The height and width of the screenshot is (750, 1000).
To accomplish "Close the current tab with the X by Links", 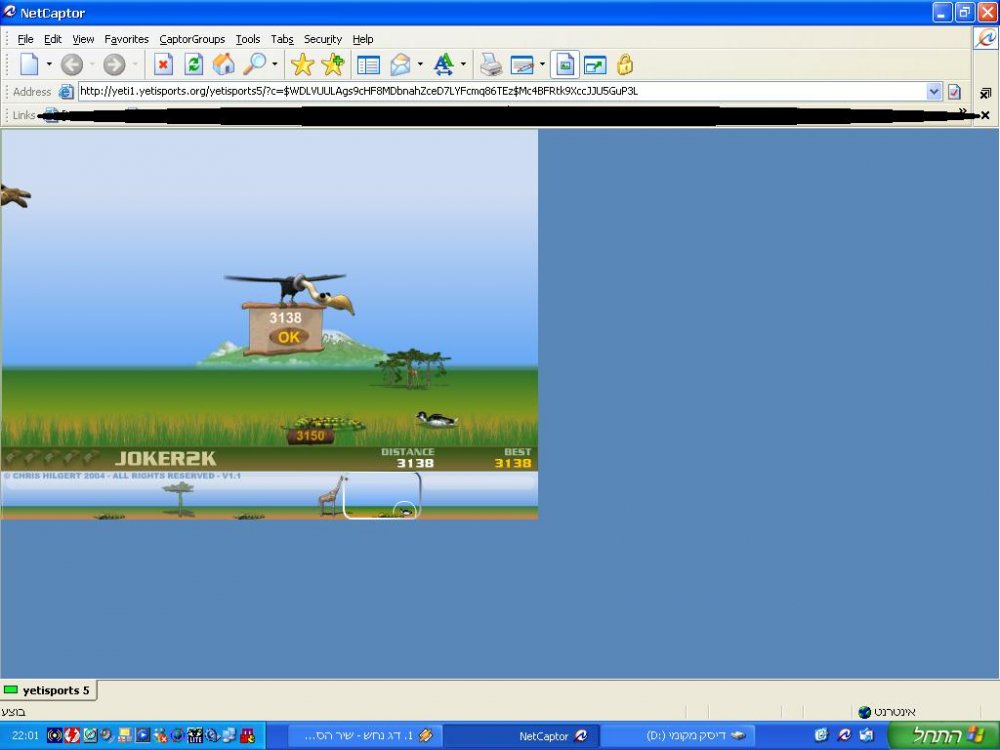I will [x=985, y=115].
